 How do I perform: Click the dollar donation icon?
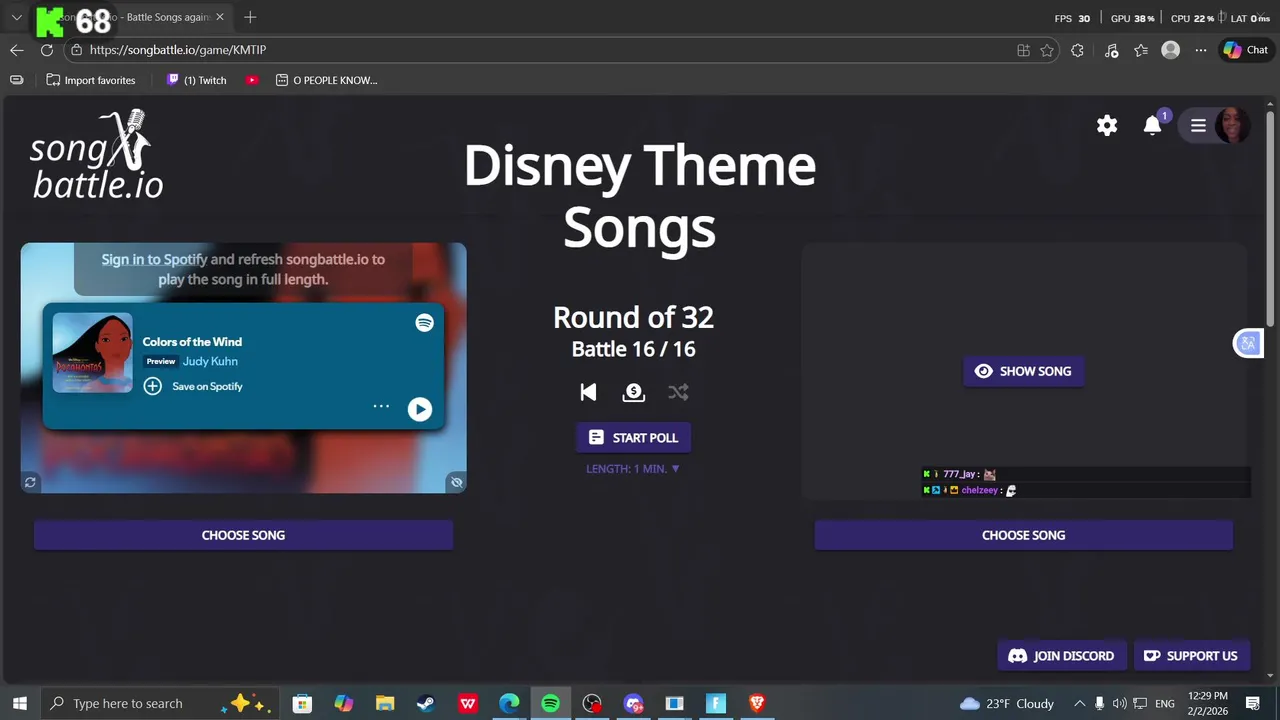point(633,392)
